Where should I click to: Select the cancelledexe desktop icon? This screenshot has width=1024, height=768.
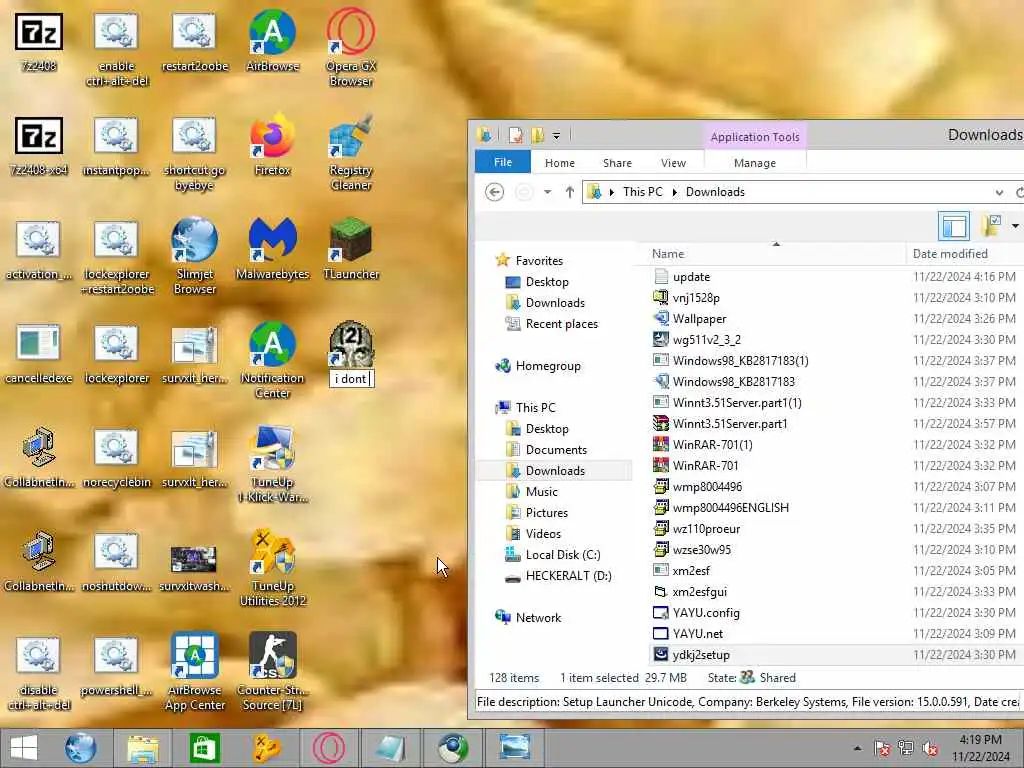pyautogui.click(x=39, y=354)
